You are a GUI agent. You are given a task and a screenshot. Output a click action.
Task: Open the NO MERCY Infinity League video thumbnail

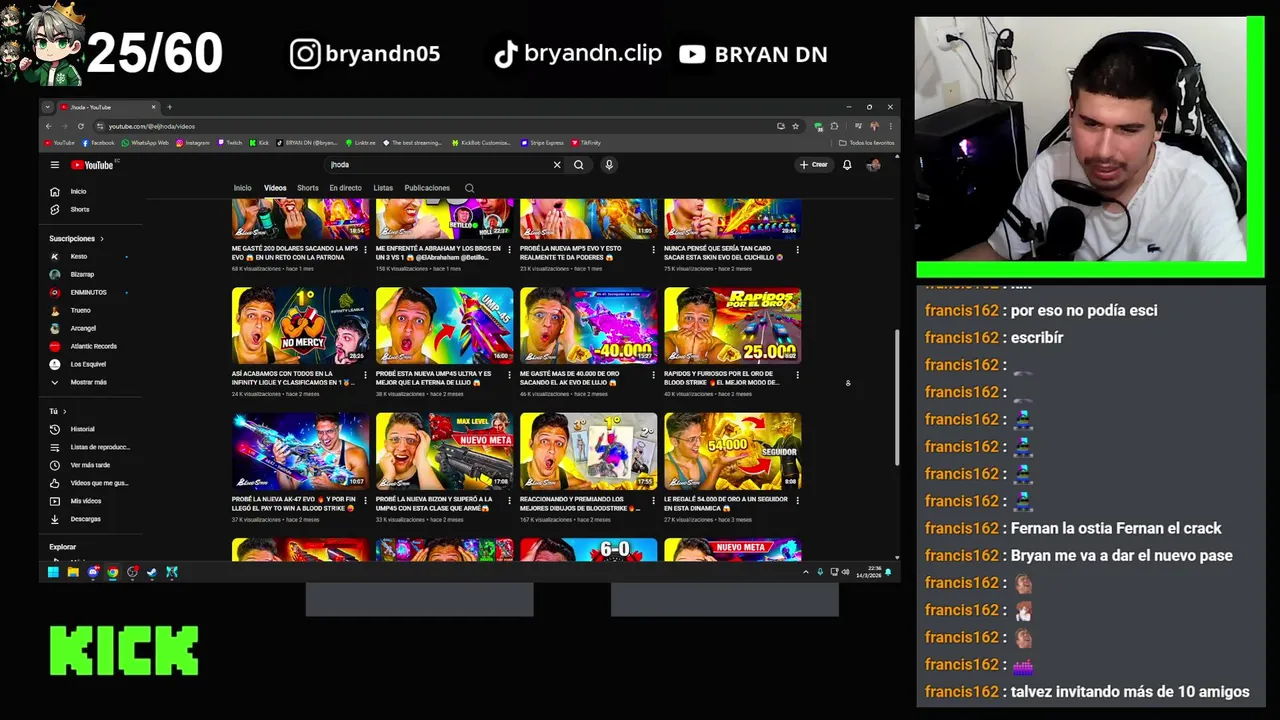300,326
